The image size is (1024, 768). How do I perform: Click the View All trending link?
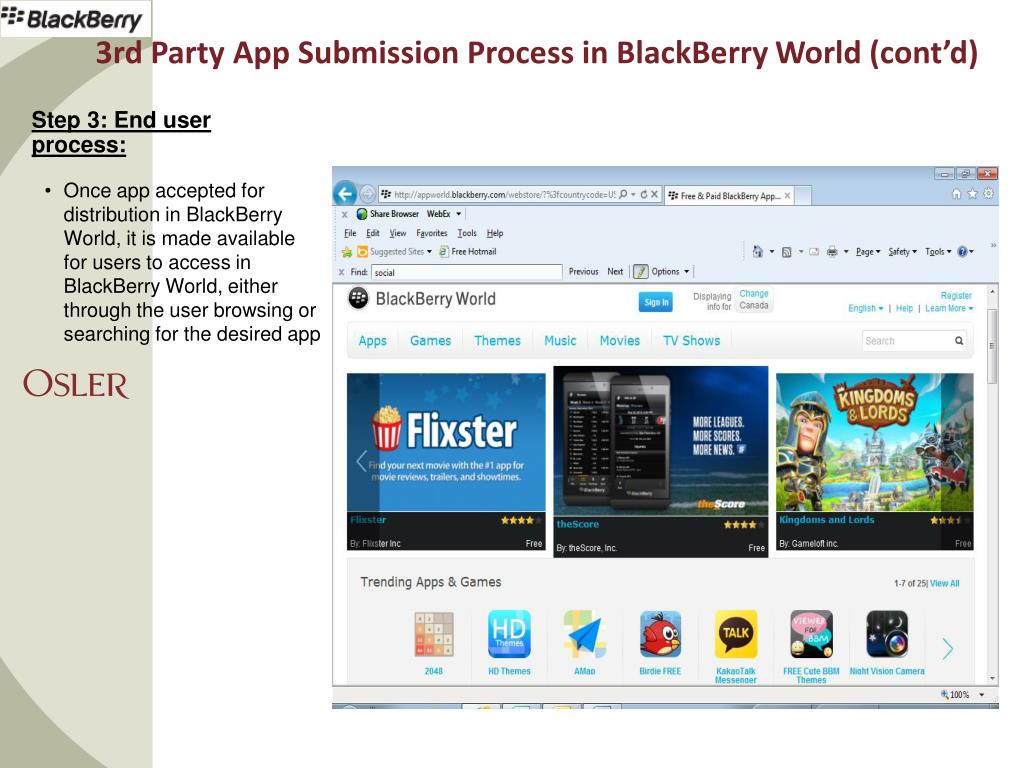coord(944,584)
